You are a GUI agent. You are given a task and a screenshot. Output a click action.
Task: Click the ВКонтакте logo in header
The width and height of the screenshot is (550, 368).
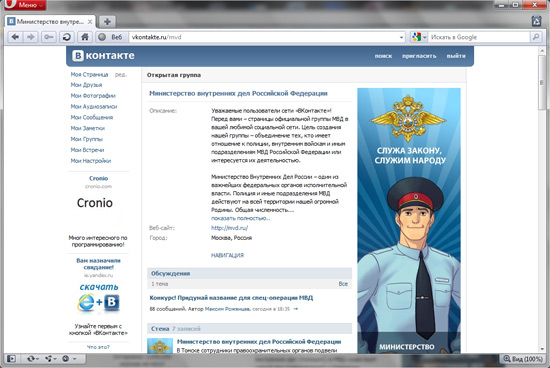(103, 55)
